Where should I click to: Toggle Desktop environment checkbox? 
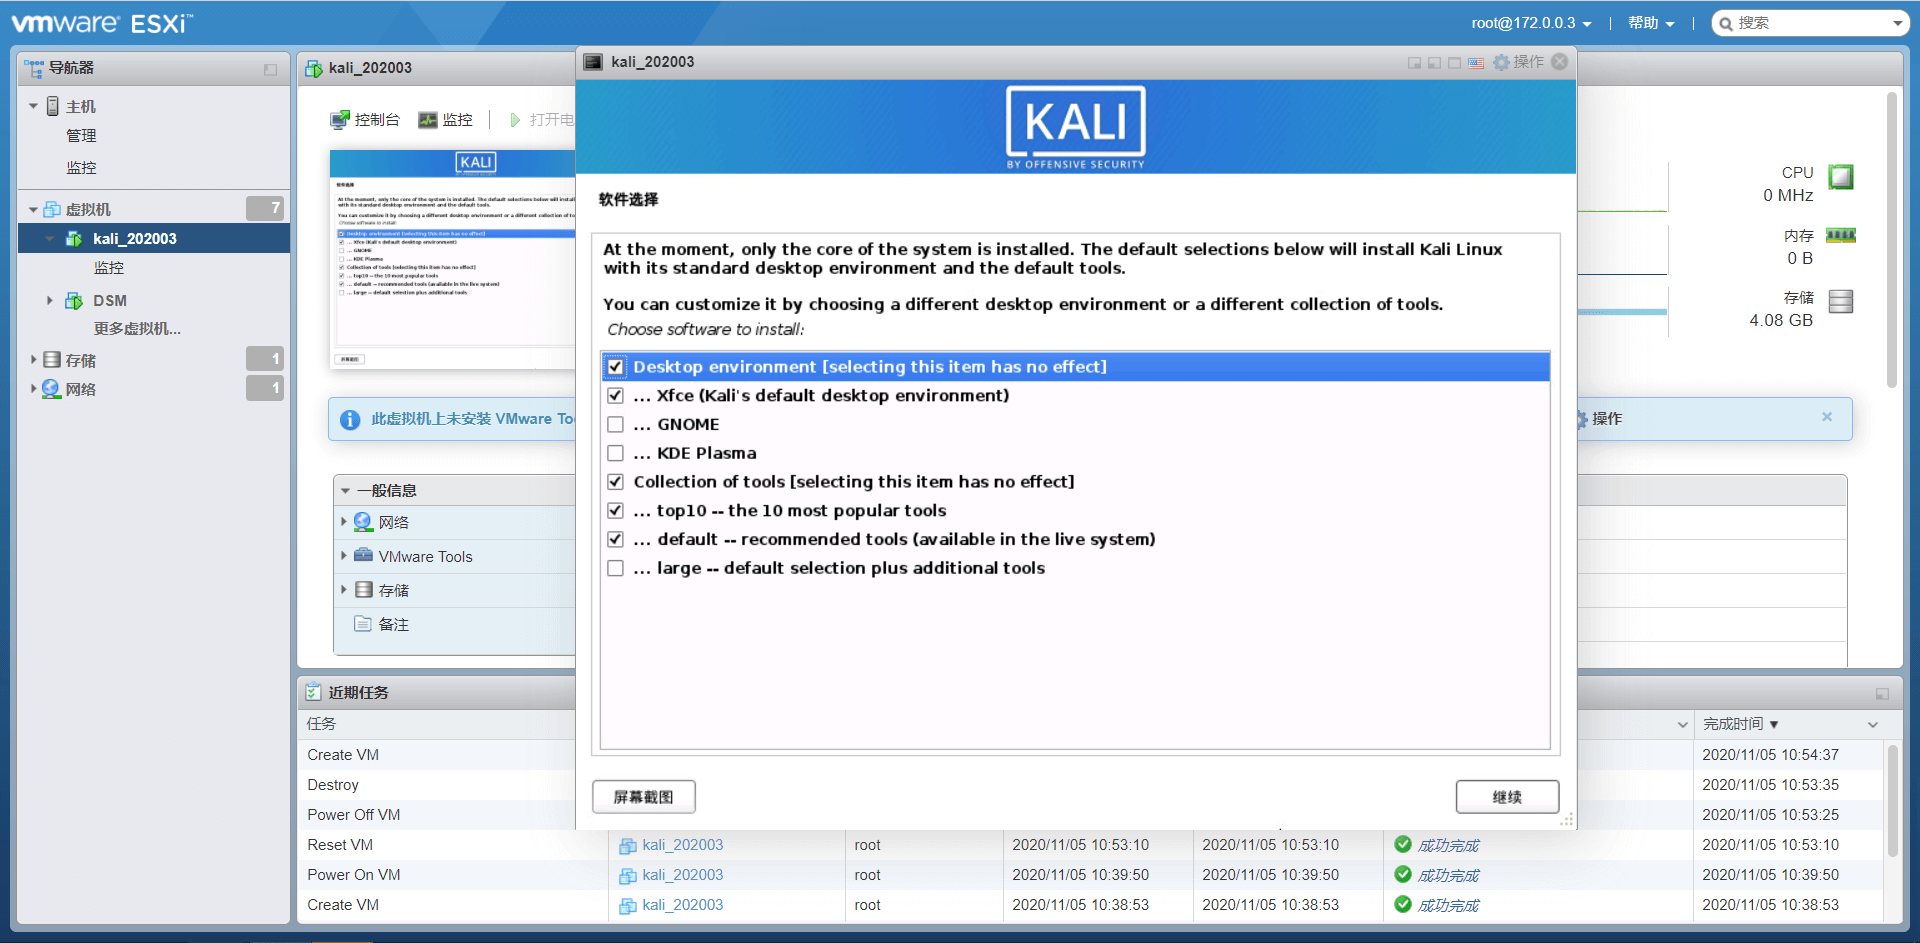point(615,367)
